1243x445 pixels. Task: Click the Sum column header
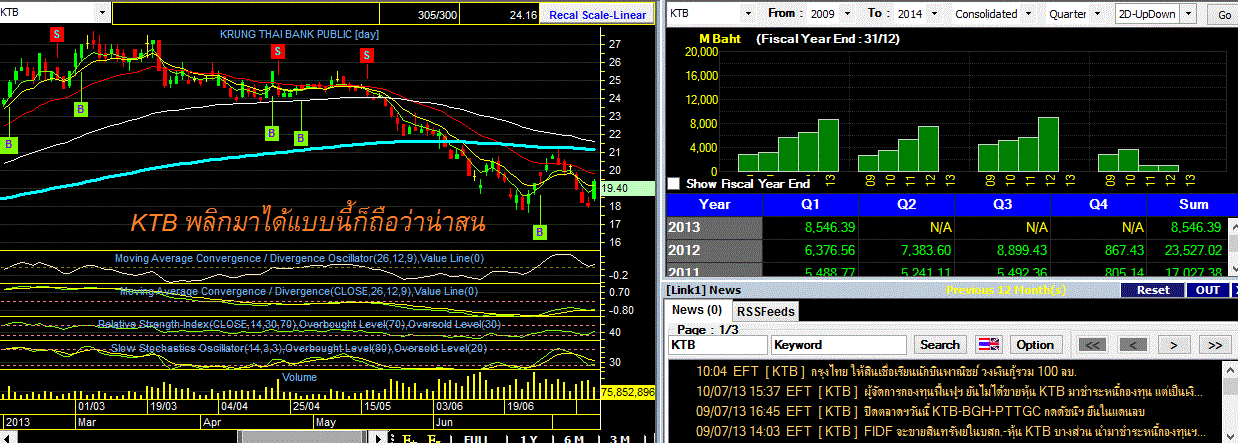pos(1192,205)
